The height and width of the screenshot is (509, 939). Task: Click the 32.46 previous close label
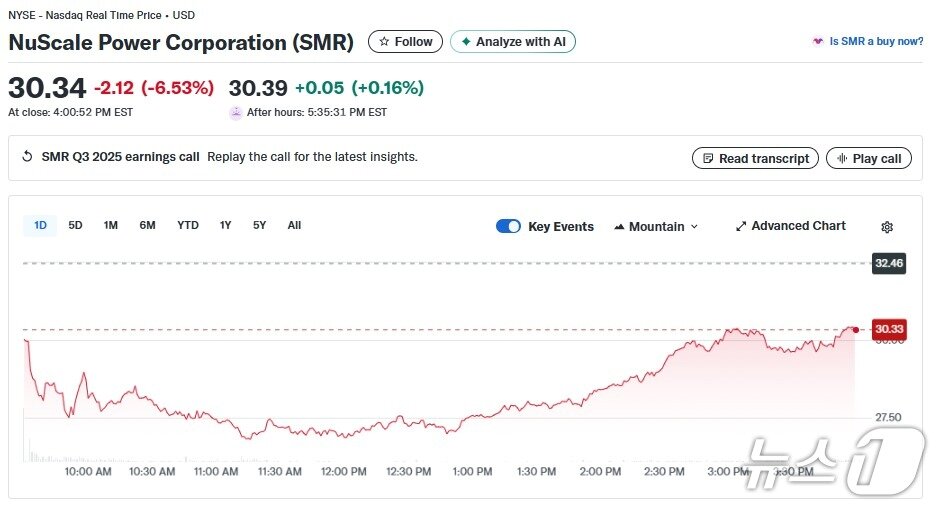click(x=888, y=264)
